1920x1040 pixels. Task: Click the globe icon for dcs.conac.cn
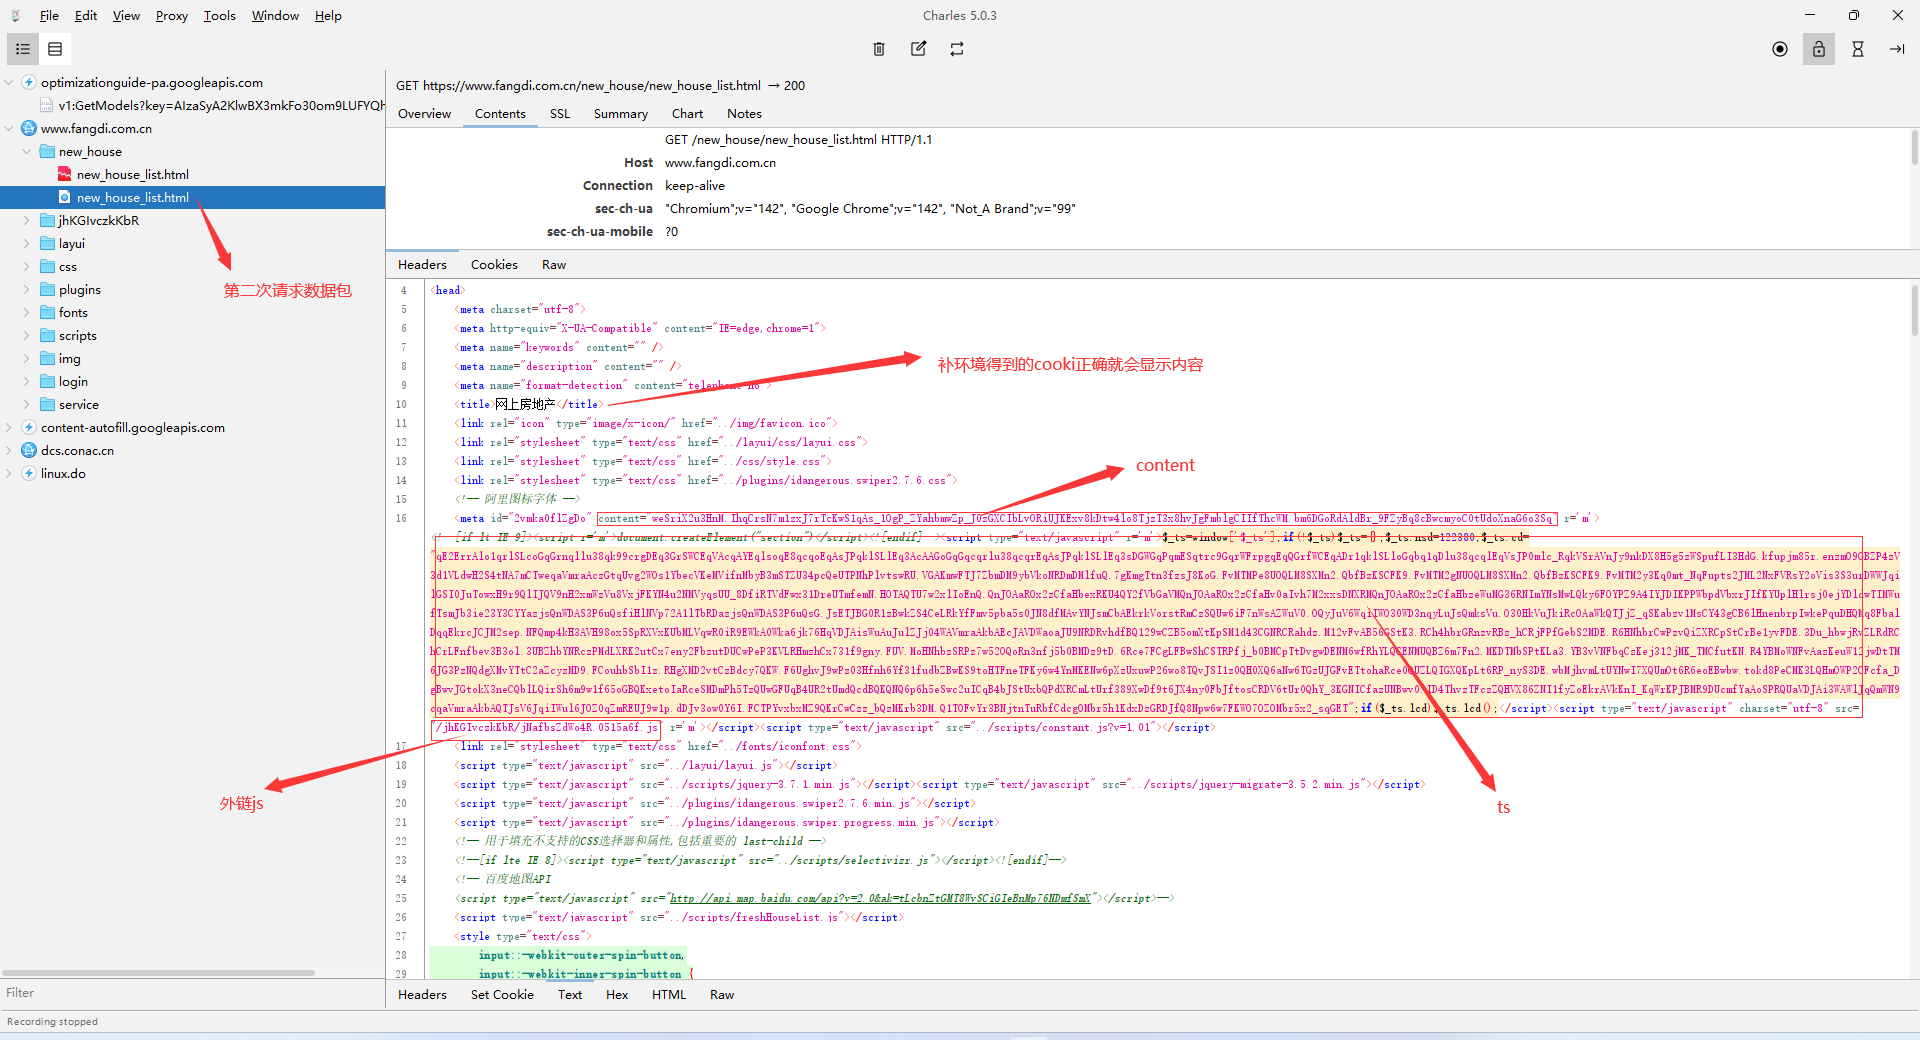(x=29, y=450)
